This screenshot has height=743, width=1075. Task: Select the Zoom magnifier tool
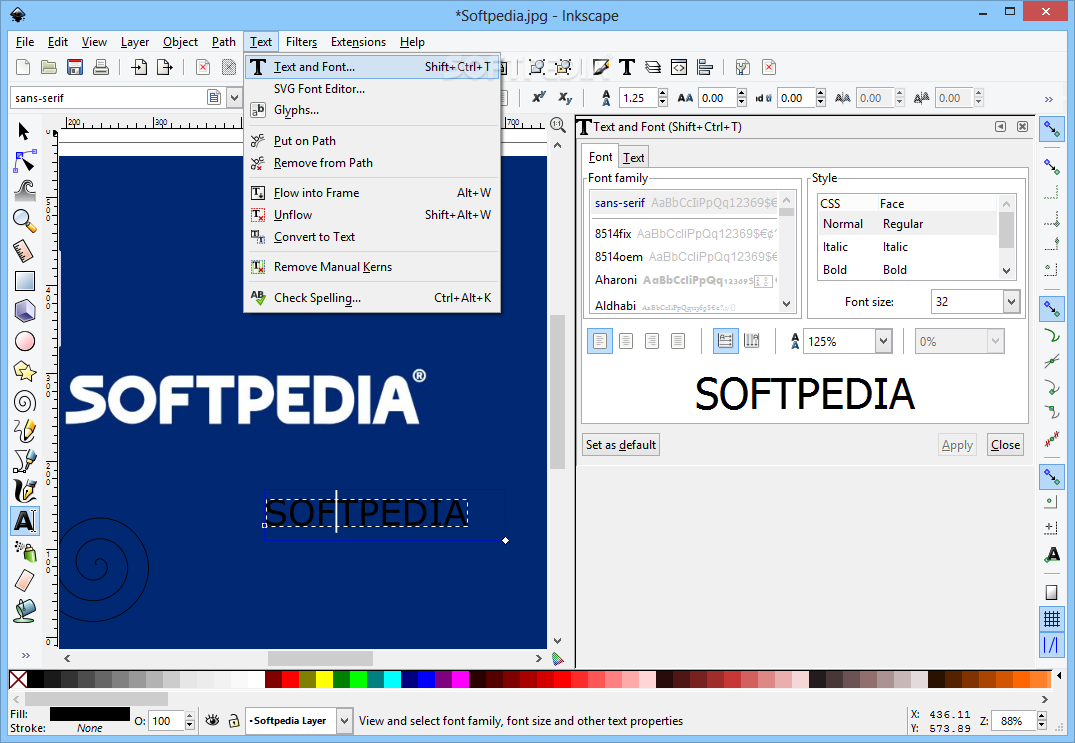point(24,221)
